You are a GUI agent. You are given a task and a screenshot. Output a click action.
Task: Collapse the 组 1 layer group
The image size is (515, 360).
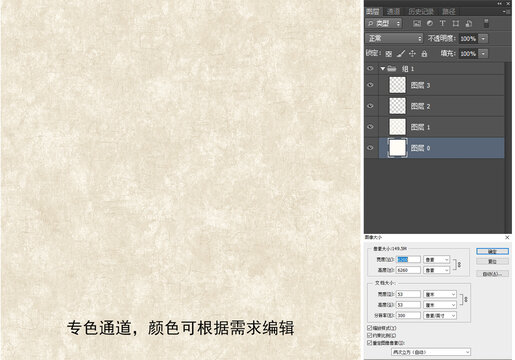click(x=383, y=69)
